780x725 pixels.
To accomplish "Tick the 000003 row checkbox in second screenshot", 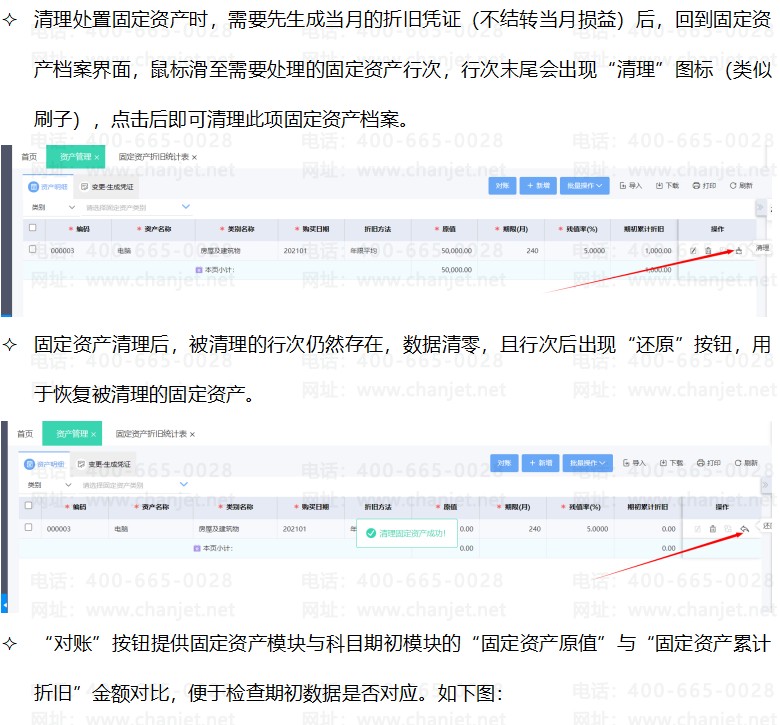I will [28, 526].
